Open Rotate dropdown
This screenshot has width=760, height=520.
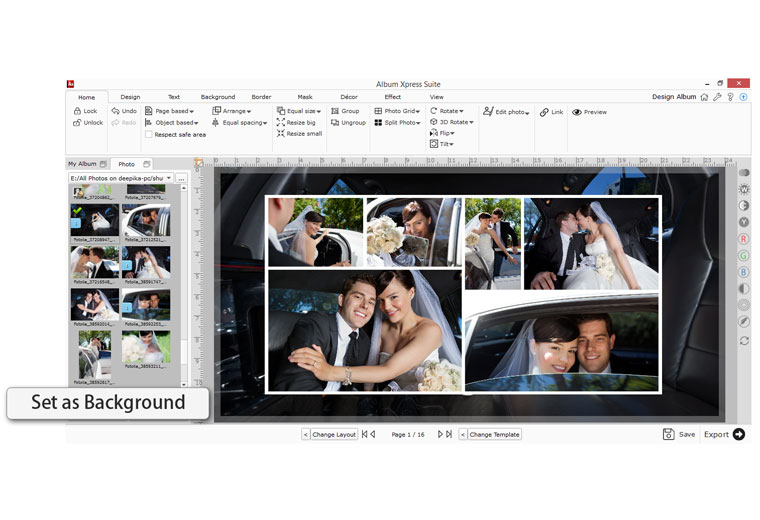(x=446, y=111)
